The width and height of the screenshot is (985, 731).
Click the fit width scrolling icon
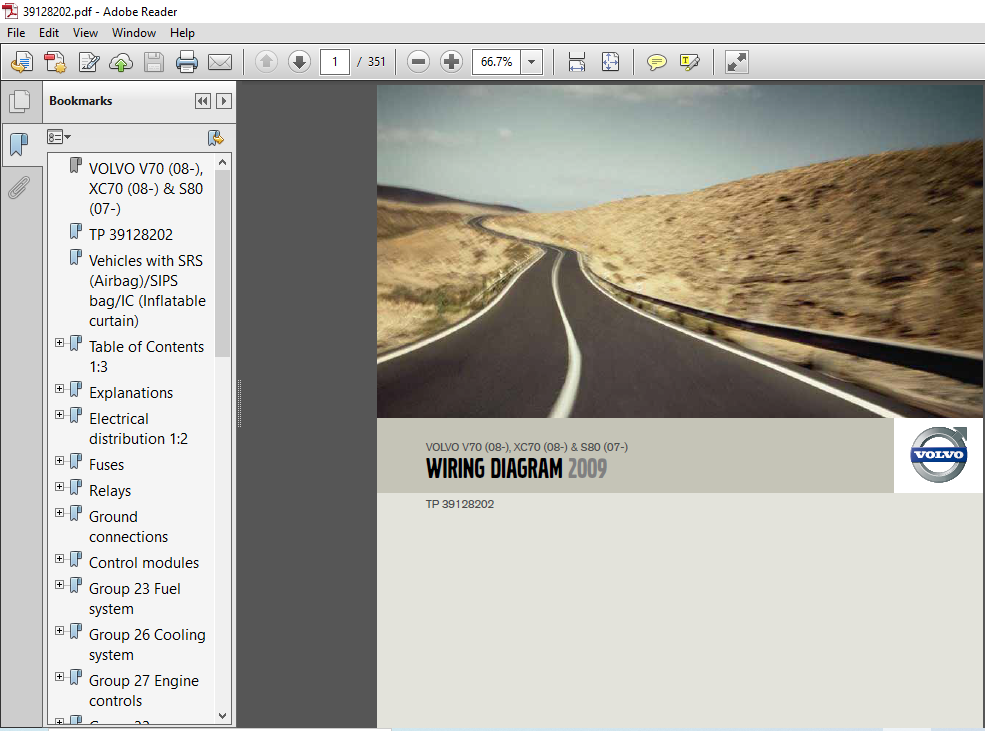pos(577,62)
